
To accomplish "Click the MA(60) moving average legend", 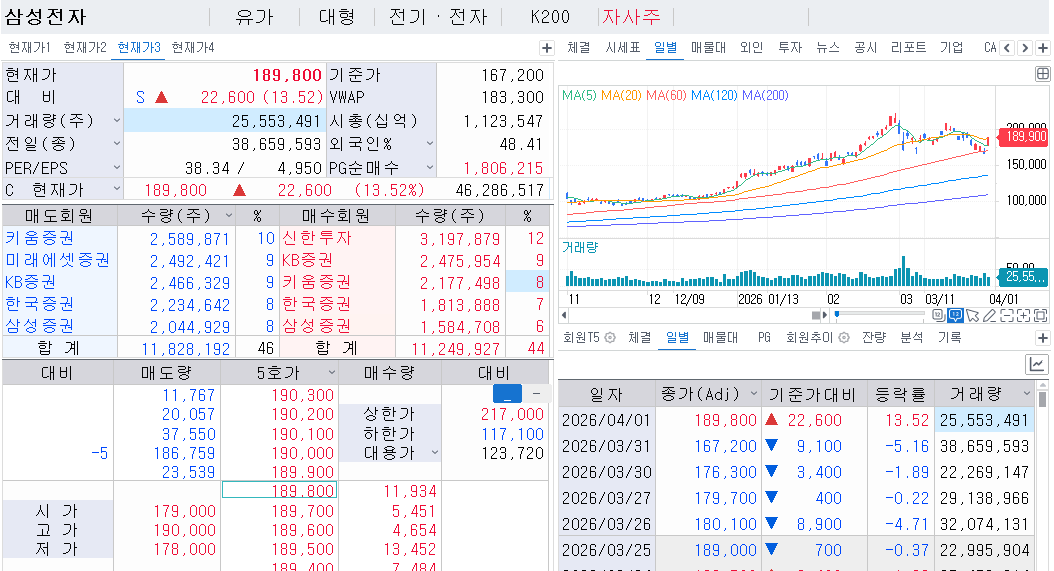I will click(666, 96).
